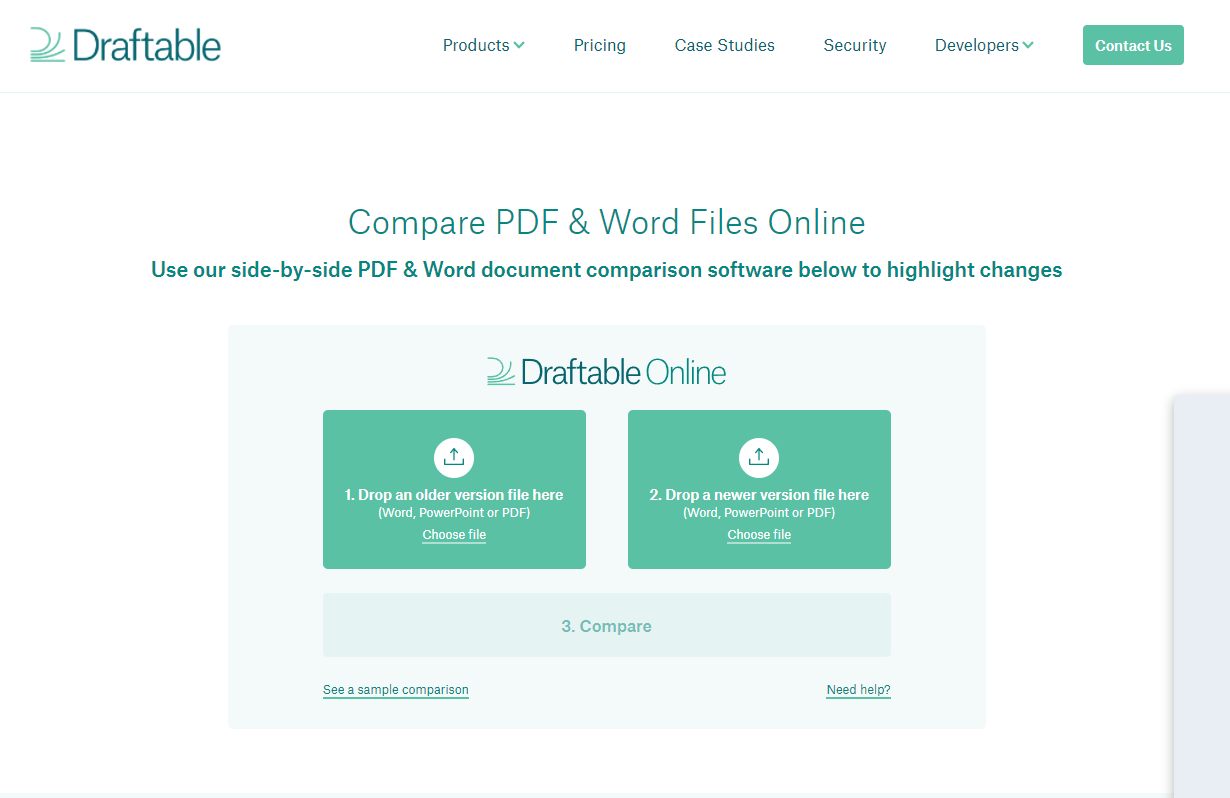
Task: Click the side-by-side comparison subtitle text
Action: pos(607,270)
